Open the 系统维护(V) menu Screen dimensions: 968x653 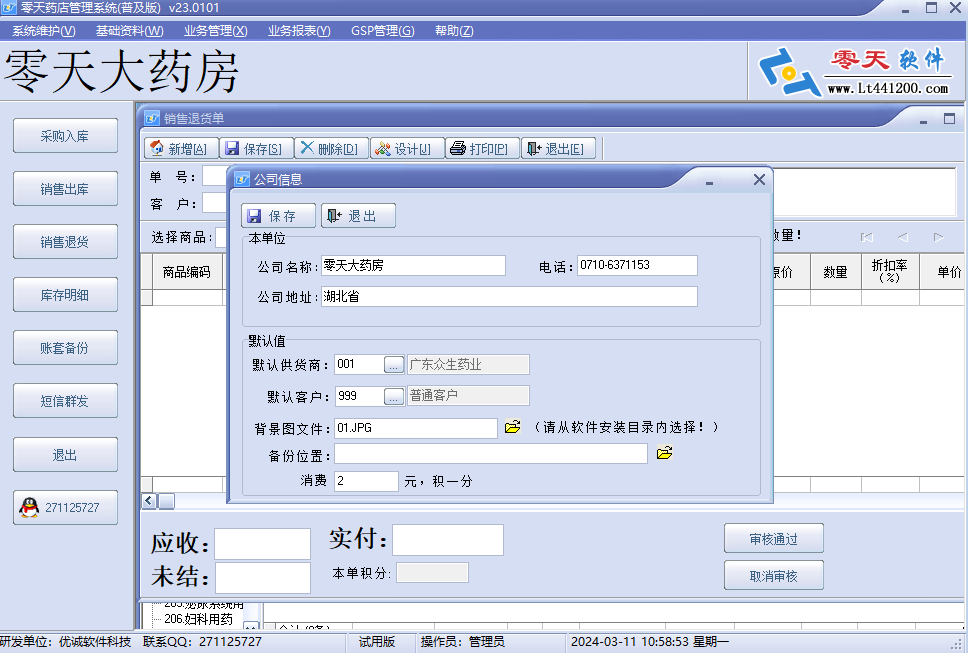click(x=44, y=31)
